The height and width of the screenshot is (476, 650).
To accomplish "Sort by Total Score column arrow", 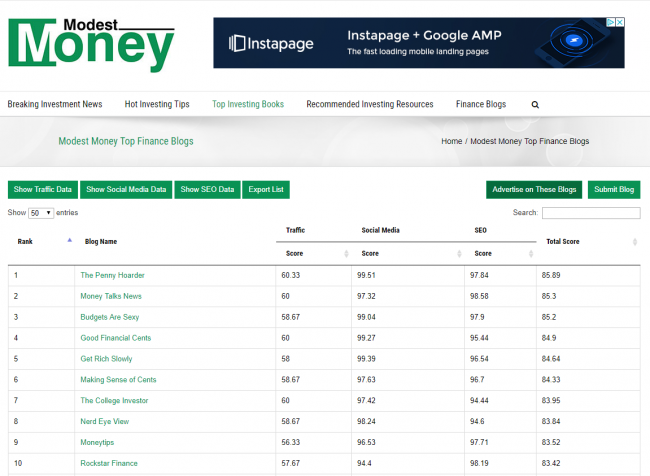I will tap(636, 242).
